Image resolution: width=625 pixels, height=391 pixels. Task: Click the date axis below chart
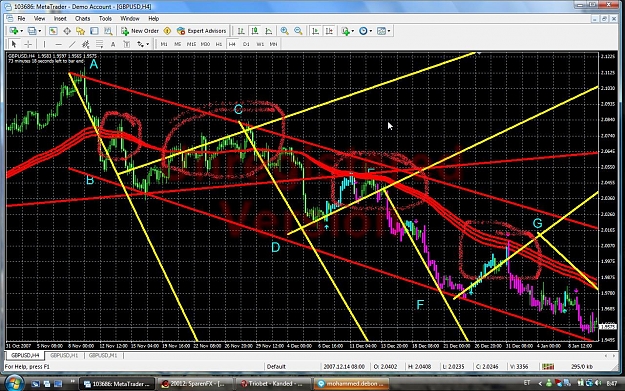click(302, 346)
